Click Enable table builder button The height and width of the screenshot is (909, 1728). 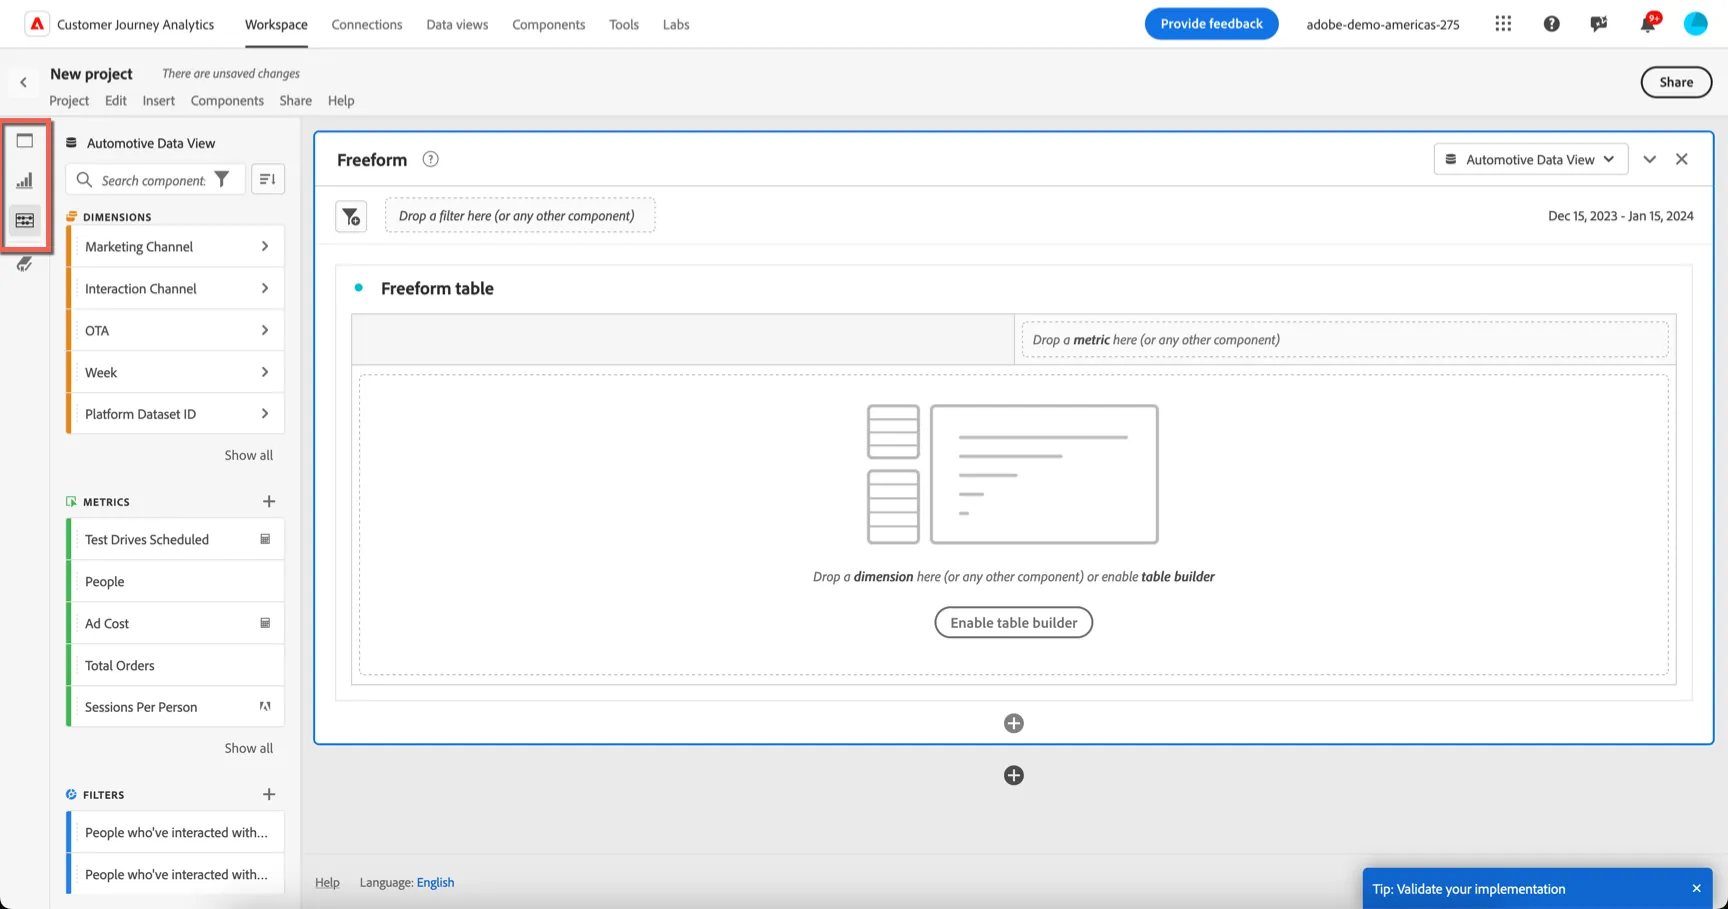click(x=1014, y=622)
